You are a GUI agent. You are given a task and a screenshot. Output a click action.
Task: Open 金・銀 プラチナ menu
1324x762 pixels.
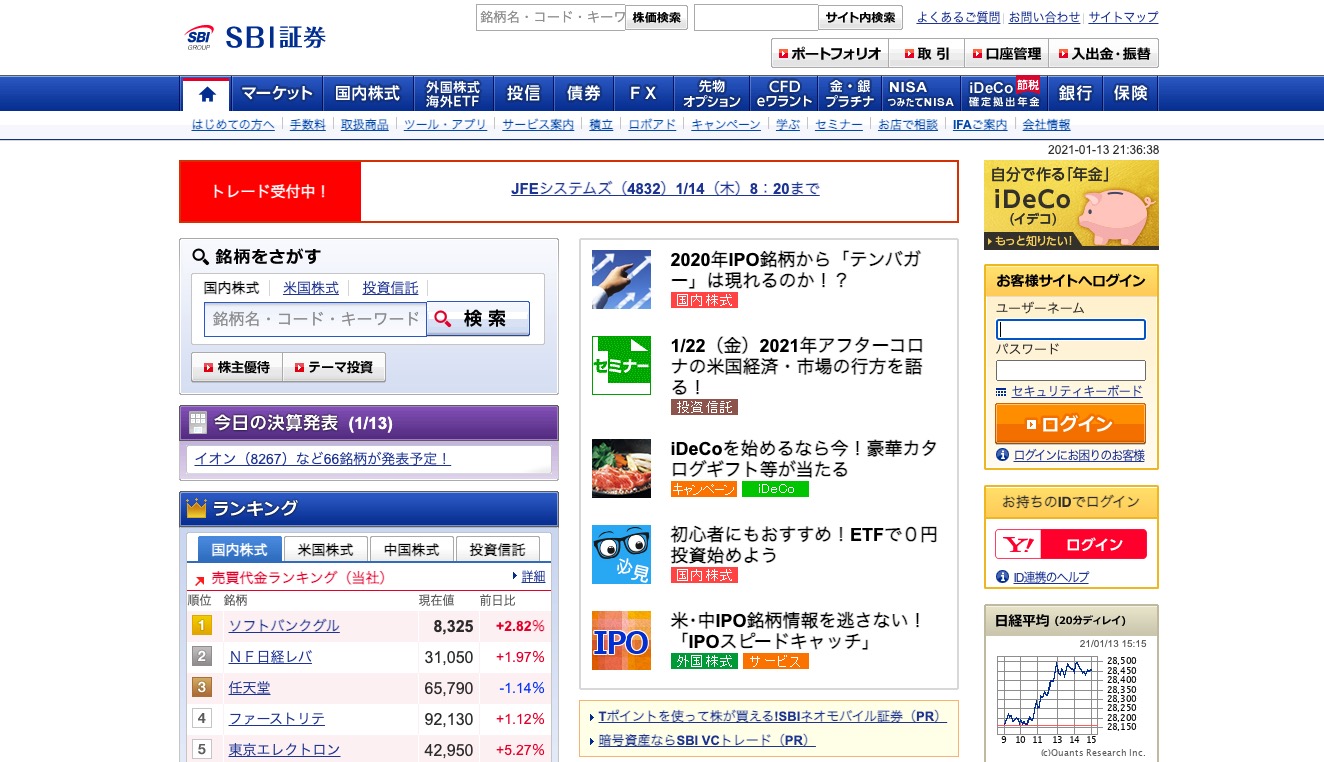click(x=850, y=94)
